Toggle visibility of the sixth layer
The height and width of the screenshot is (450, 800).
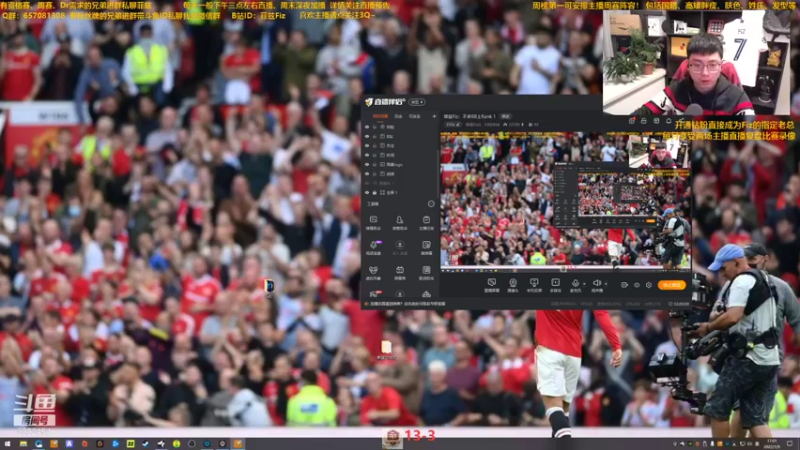tap(367, 173)
